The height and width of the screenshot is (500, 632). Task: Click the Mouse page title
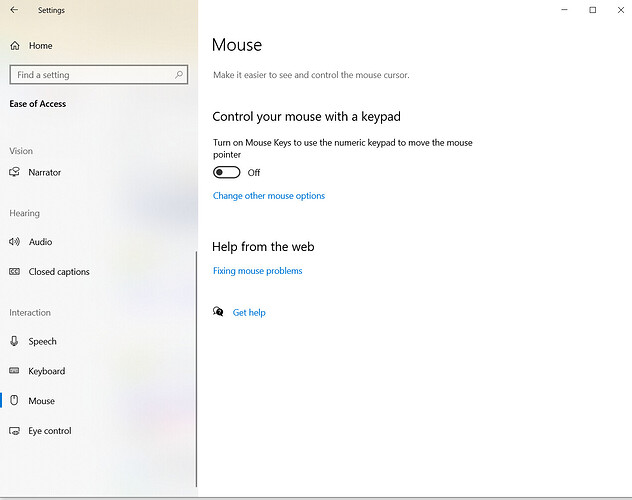tap(237, 45)
